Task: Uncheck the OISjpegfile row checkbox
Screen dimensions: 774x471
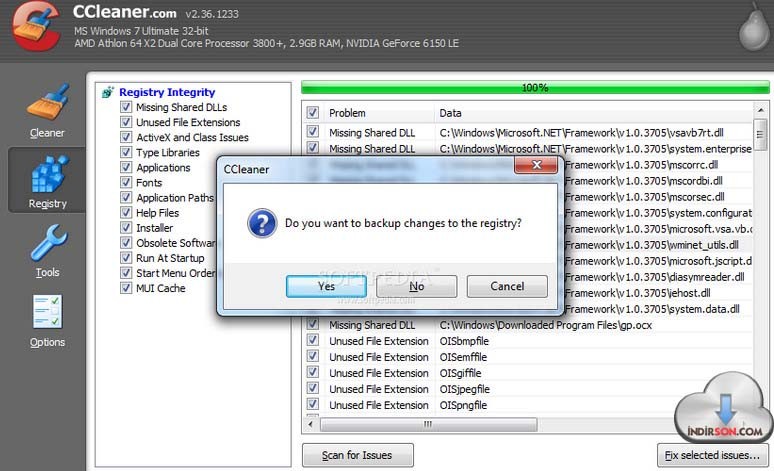Action: coord(312,389)
